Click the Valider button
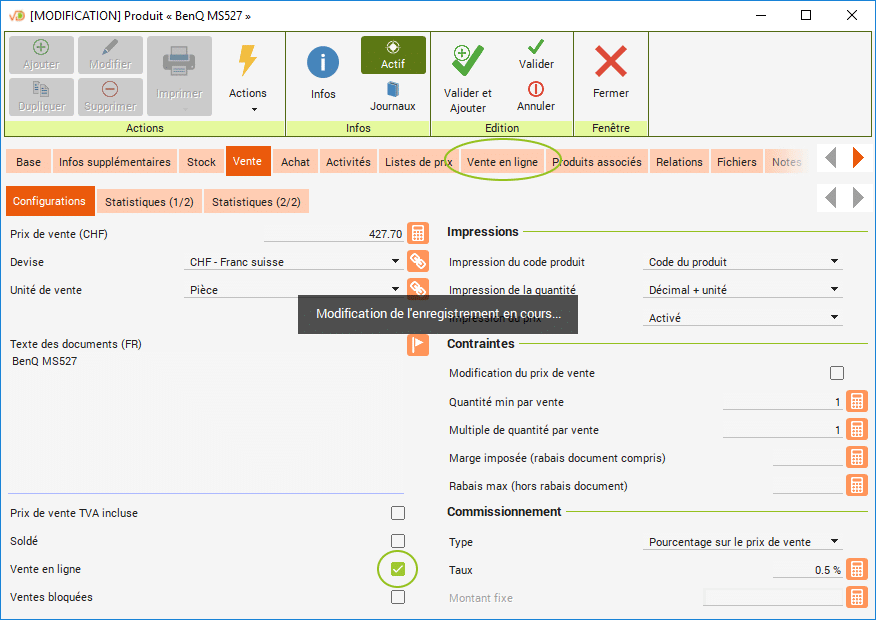The image size is (876, 620). (536, 55)
